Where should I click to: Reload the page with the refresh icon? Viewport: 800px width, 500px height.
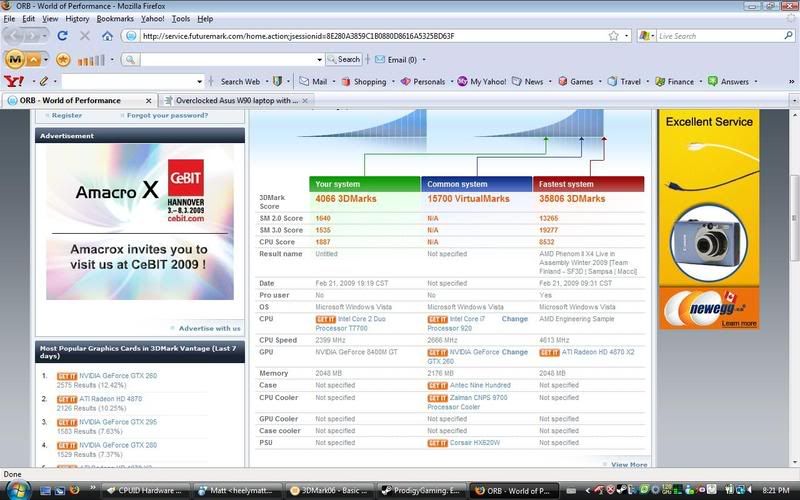click(62, 36)
